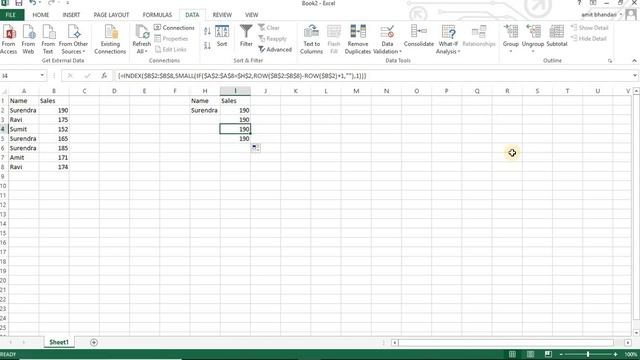Select cell B3 with value 175
Viewport: 640px width, 360px height.
tap(54, 120)
